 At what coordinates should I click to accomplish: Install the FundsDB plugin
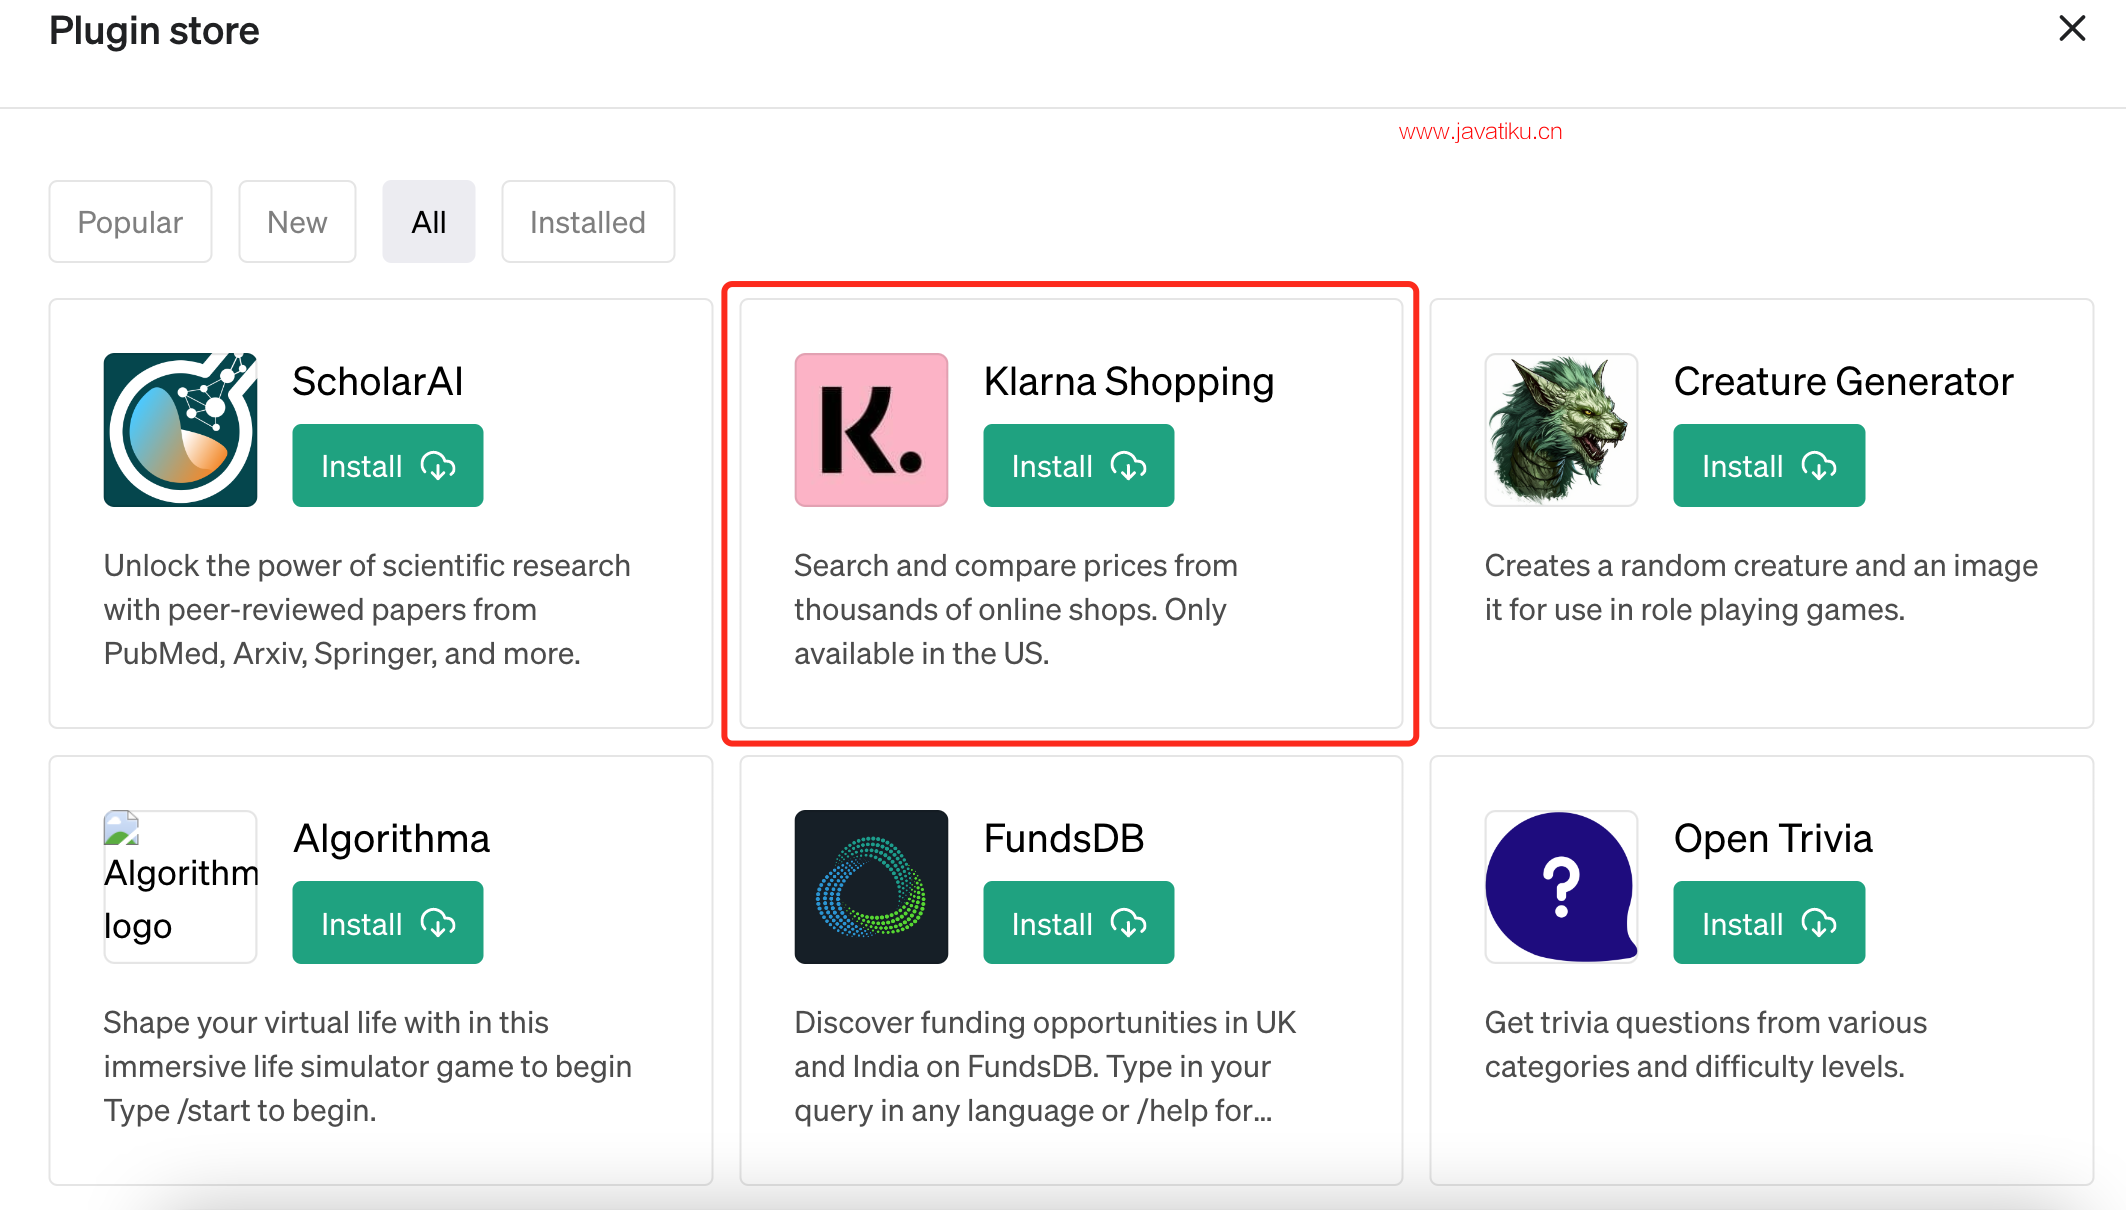(1078, 923)
